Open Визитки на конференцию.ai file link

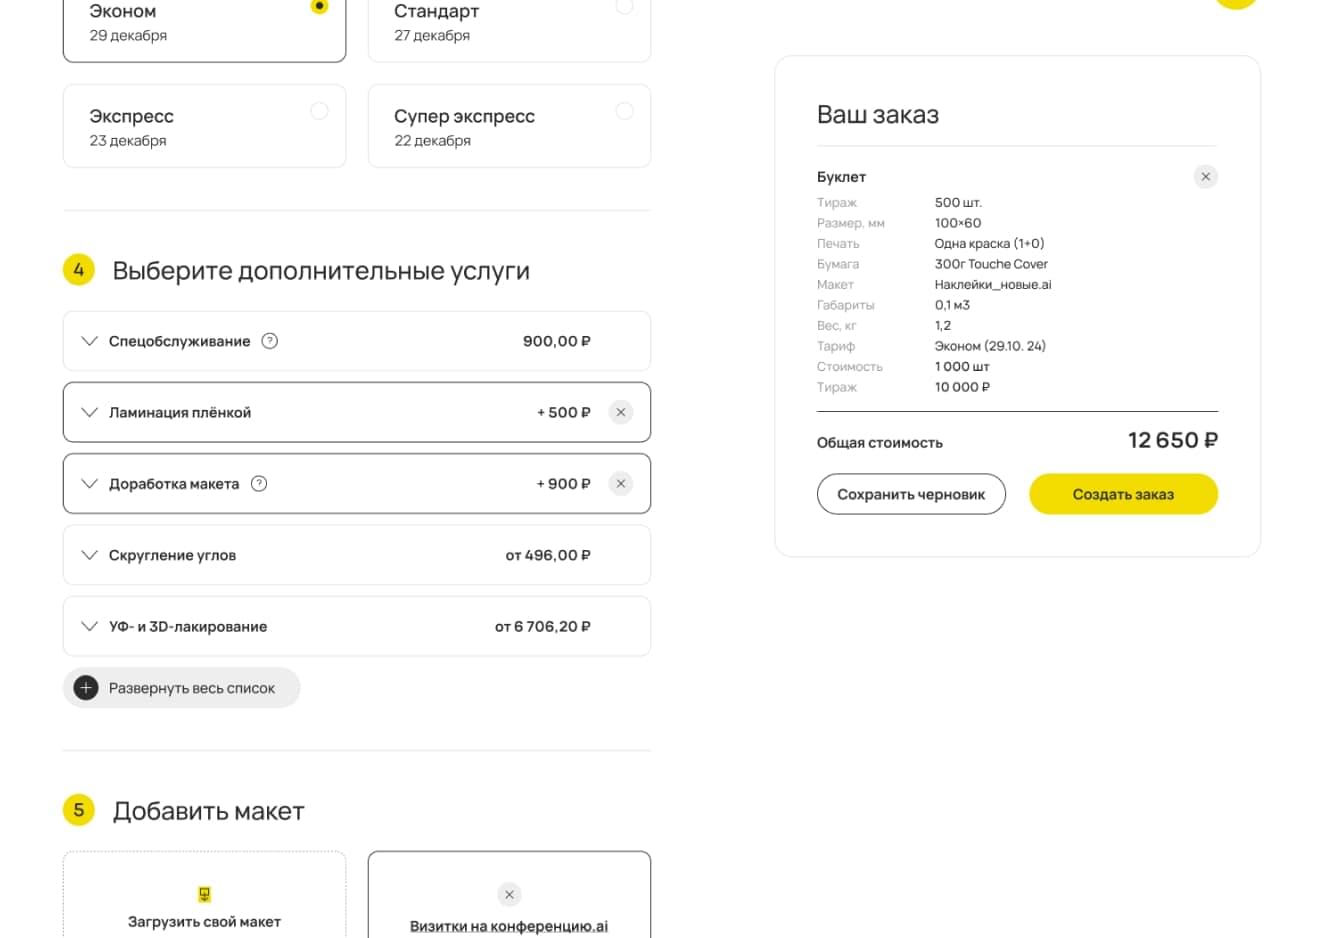508,926
